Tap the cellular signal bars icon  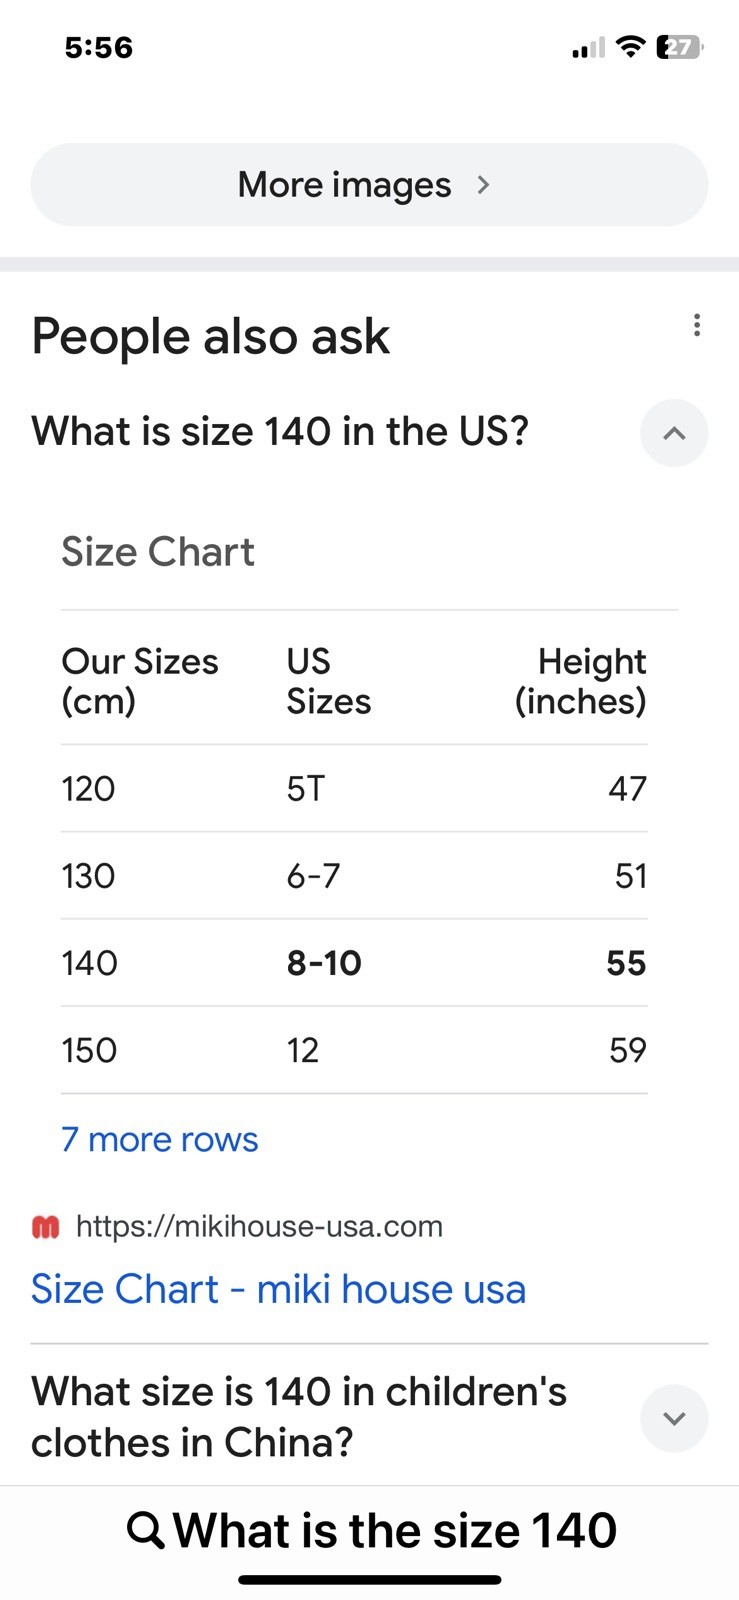588,47
